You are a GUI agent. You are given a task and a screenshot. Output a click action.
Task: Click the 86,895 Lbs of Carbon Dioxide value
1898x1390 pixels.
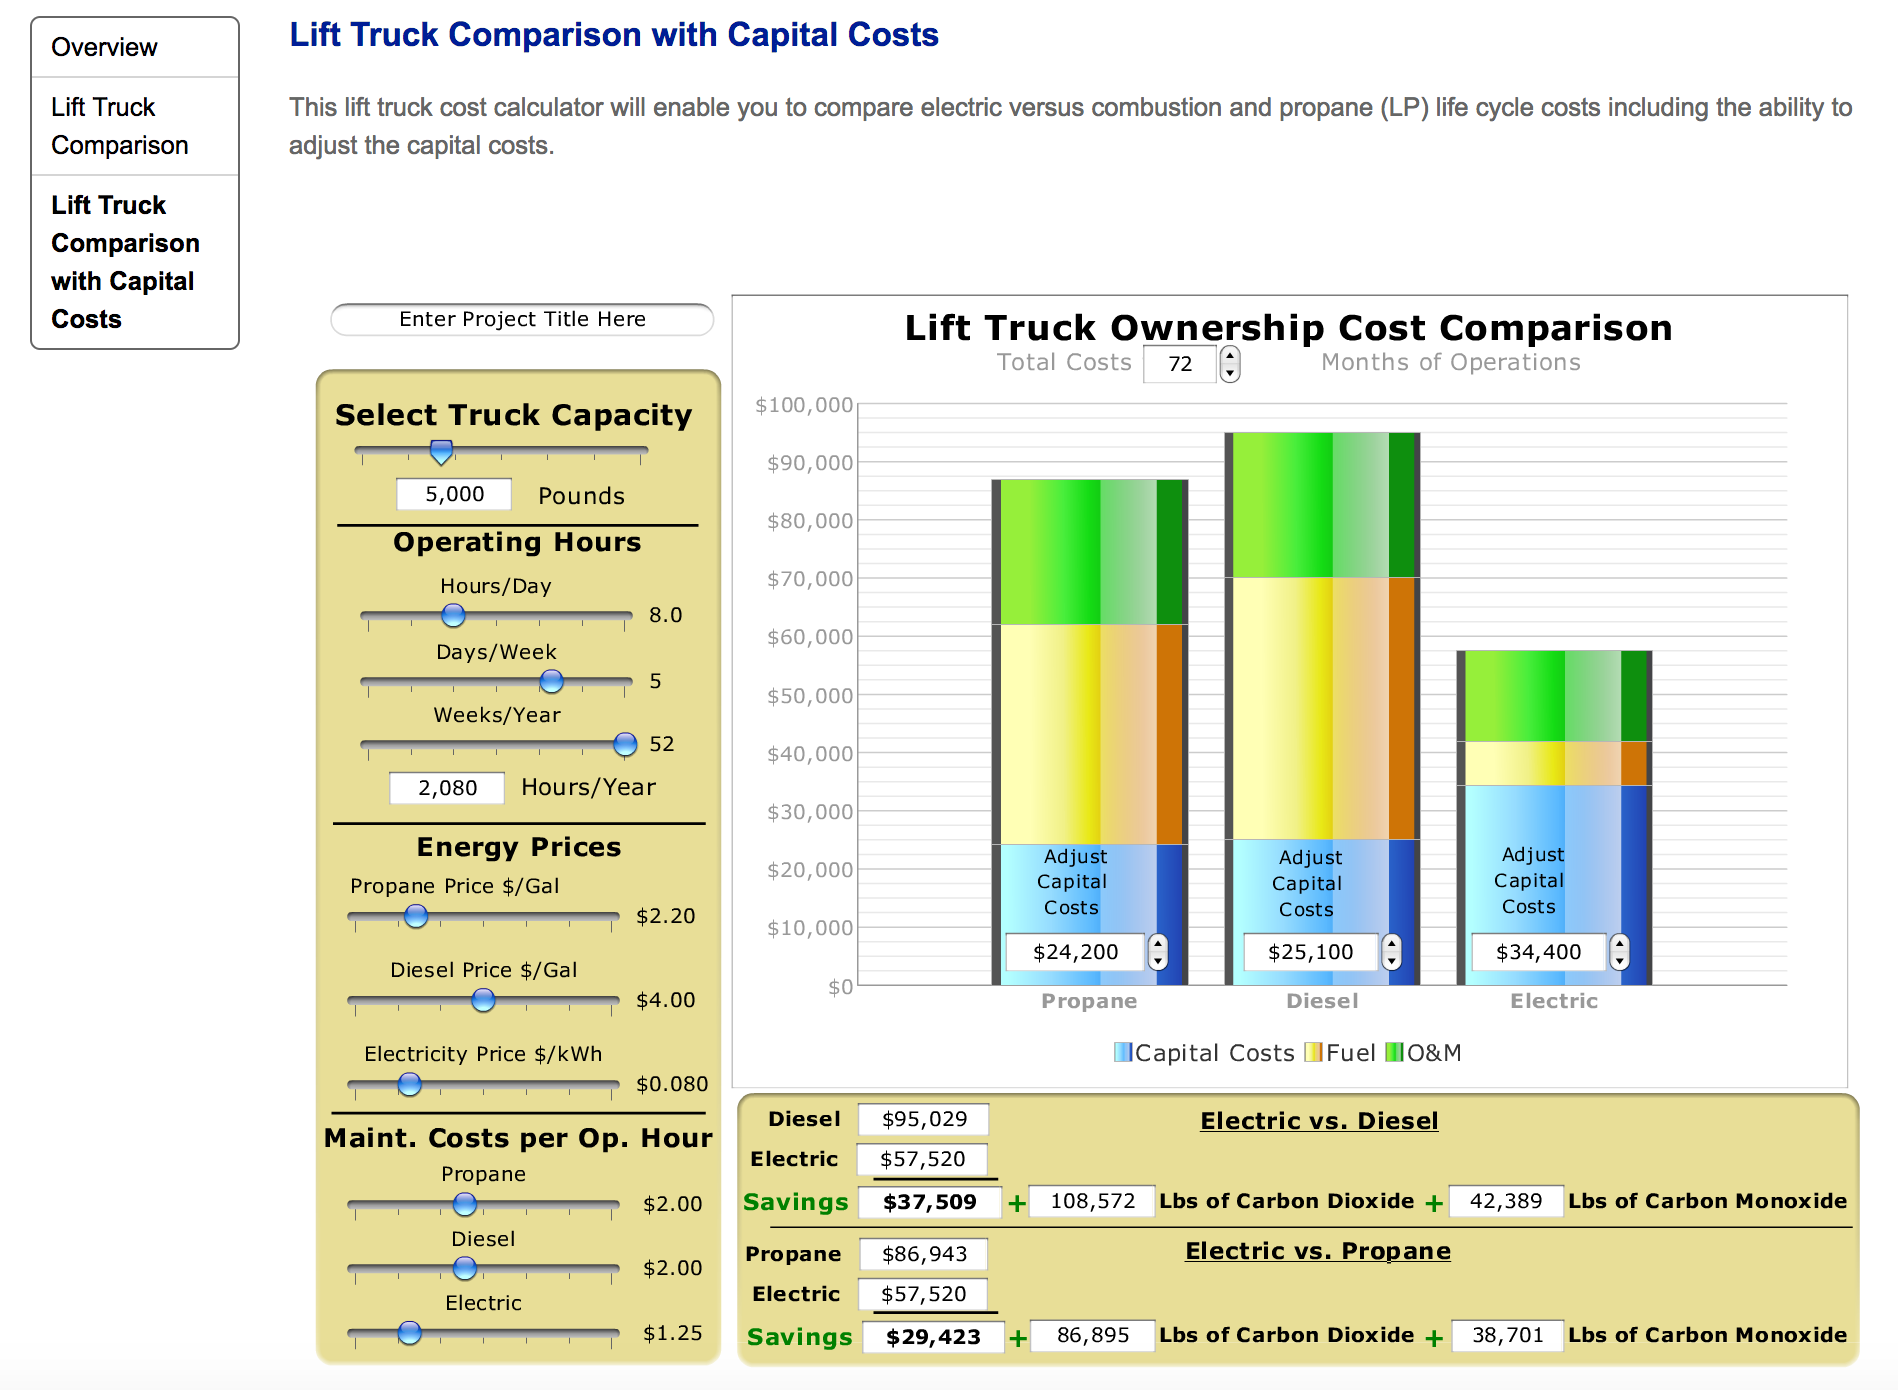pyautogui.click(x=1092, y=1335)
